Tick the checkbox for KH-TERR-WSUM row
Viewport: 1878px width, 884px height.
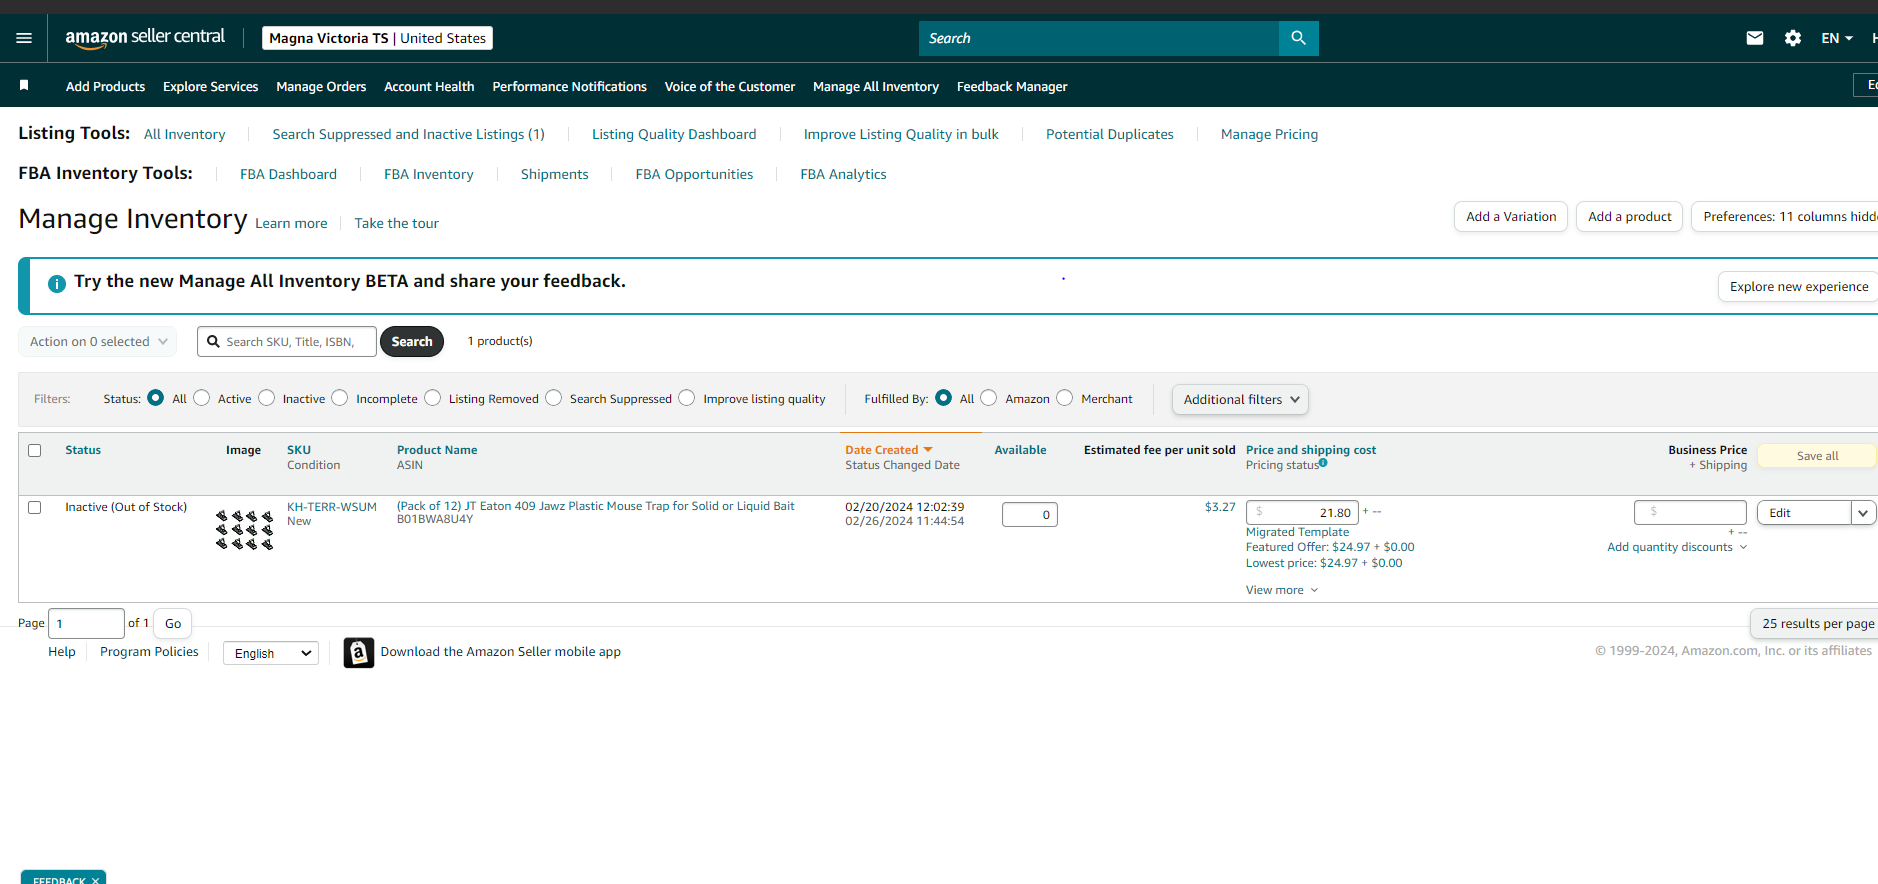coord(35,507)
